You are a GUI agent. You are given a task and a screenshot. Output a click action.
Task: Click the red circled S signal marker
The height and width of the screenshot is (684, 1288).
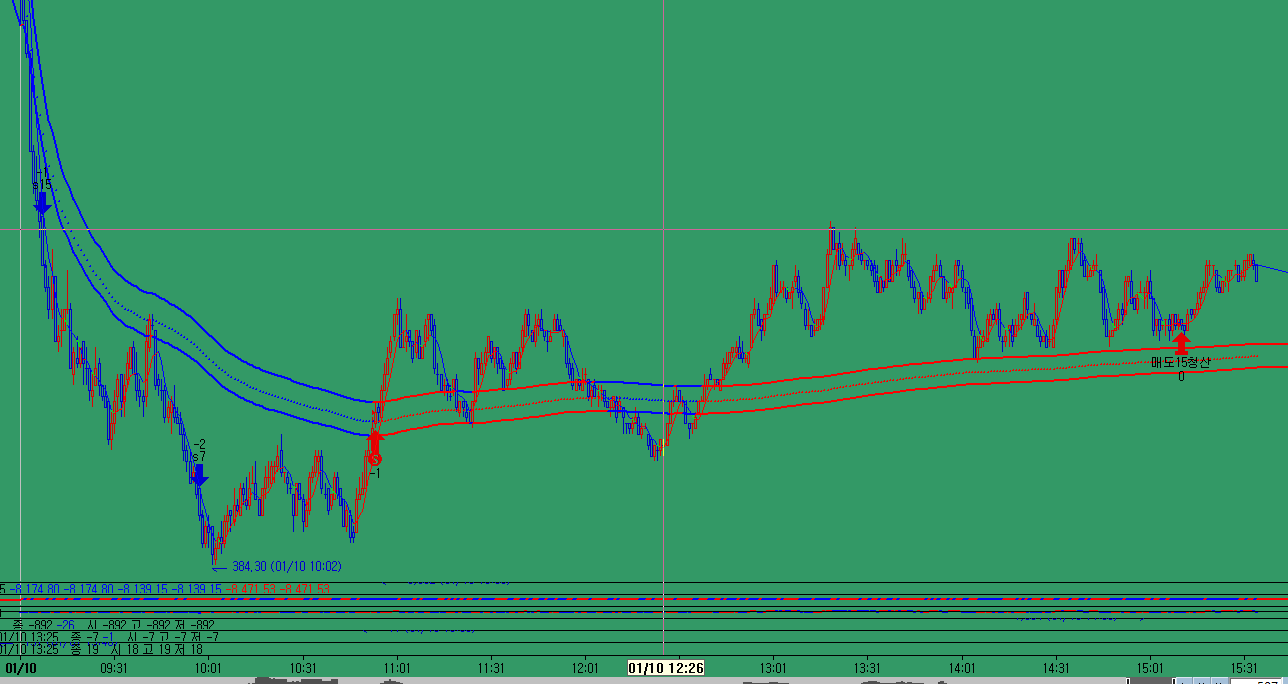coord(374,459)
